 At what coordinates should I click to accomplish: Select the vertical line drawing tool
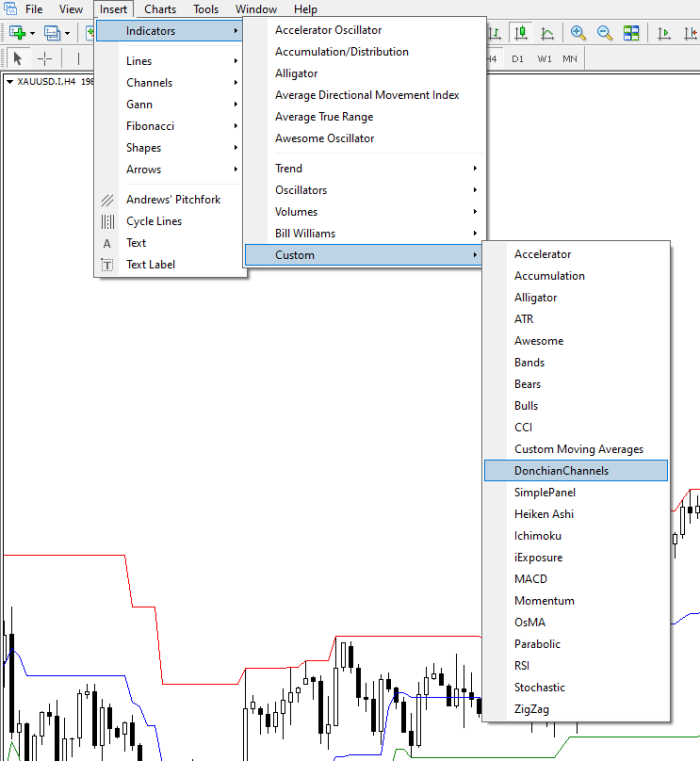point(78,59)
